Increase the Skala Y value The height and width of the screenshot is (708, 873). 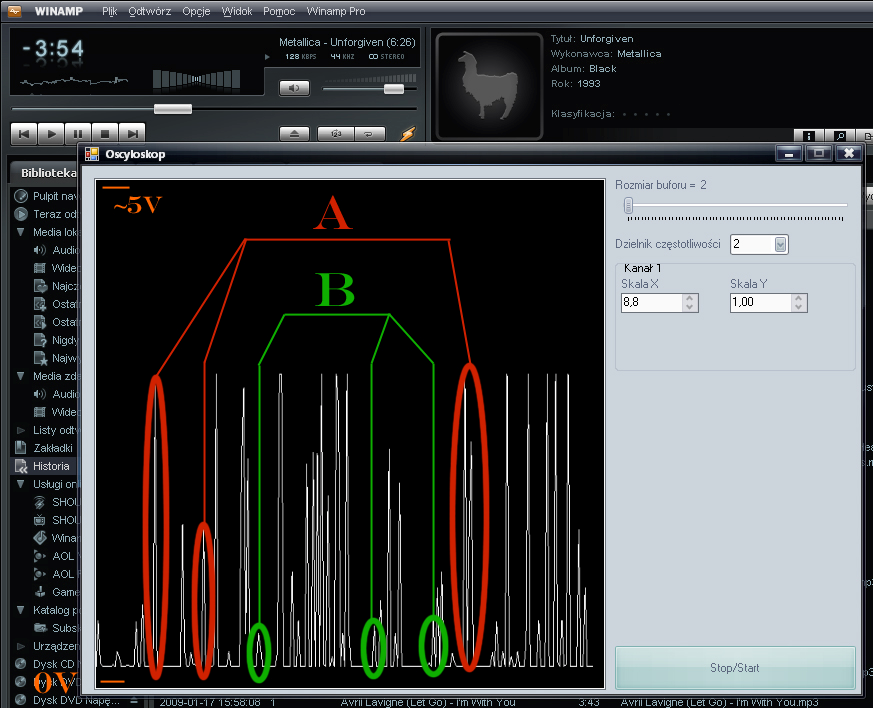tap(799, 298)
